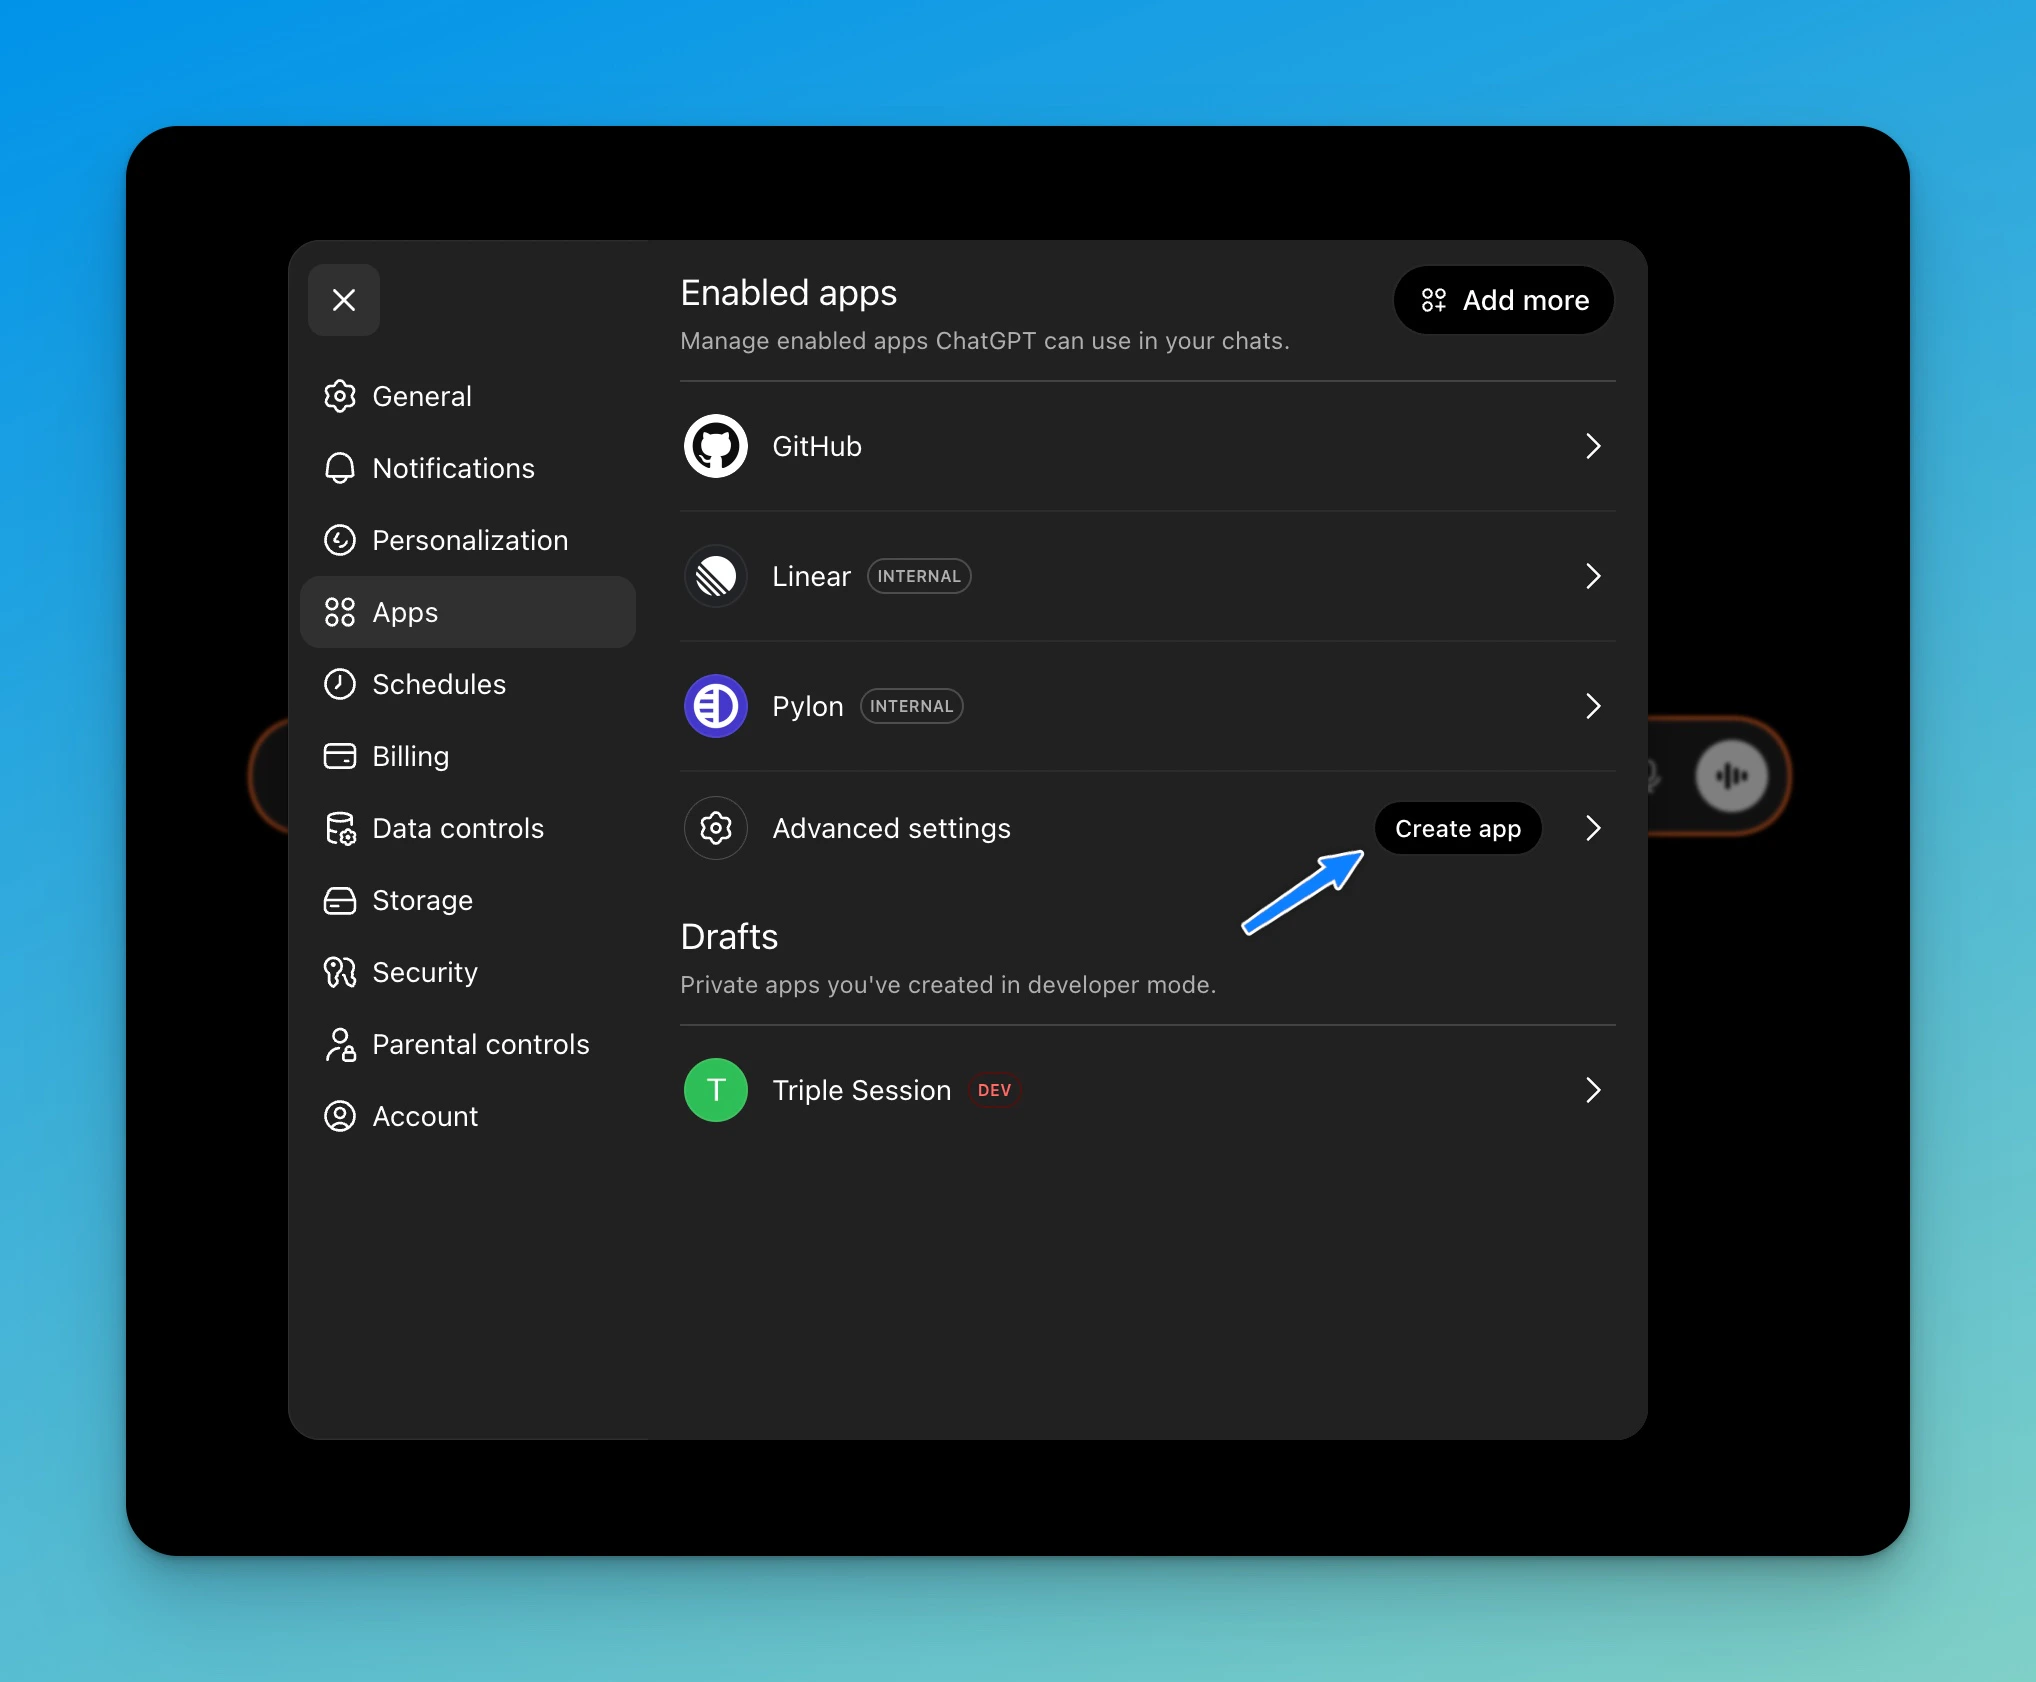Image resolution: width=2036 pixels, height=1682 pixels.
Task: Click the Pylon INTERNAL badge
Action: tap(911, 706)
